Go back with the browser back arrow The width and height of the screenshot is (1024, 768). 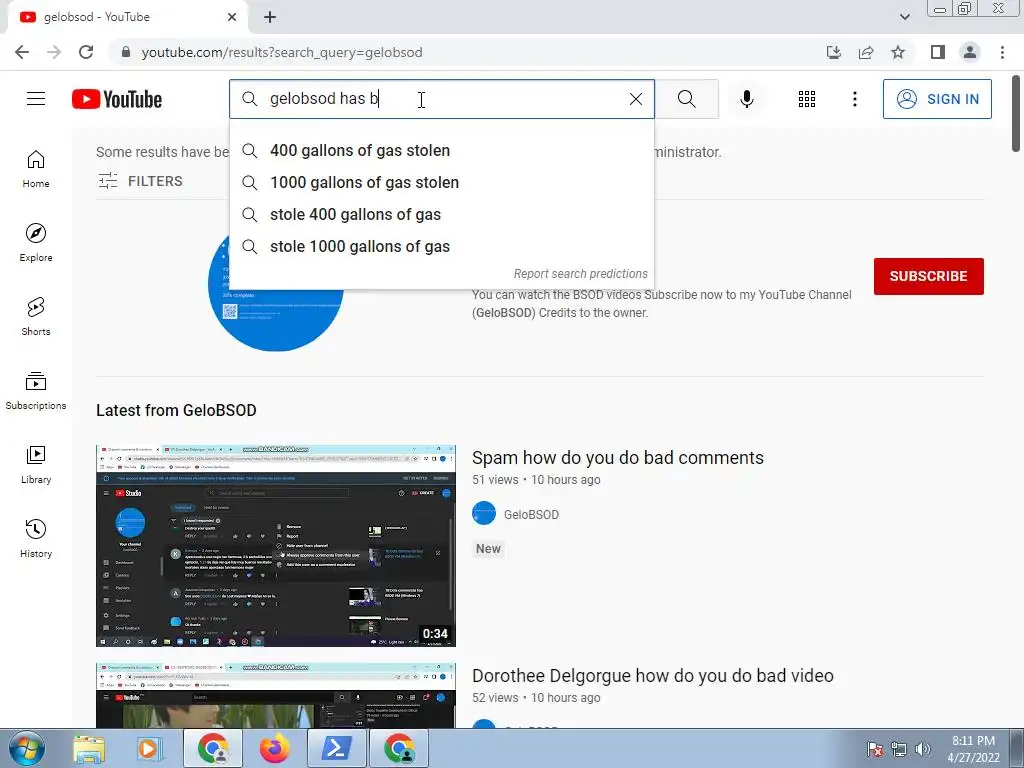point(22,52)
